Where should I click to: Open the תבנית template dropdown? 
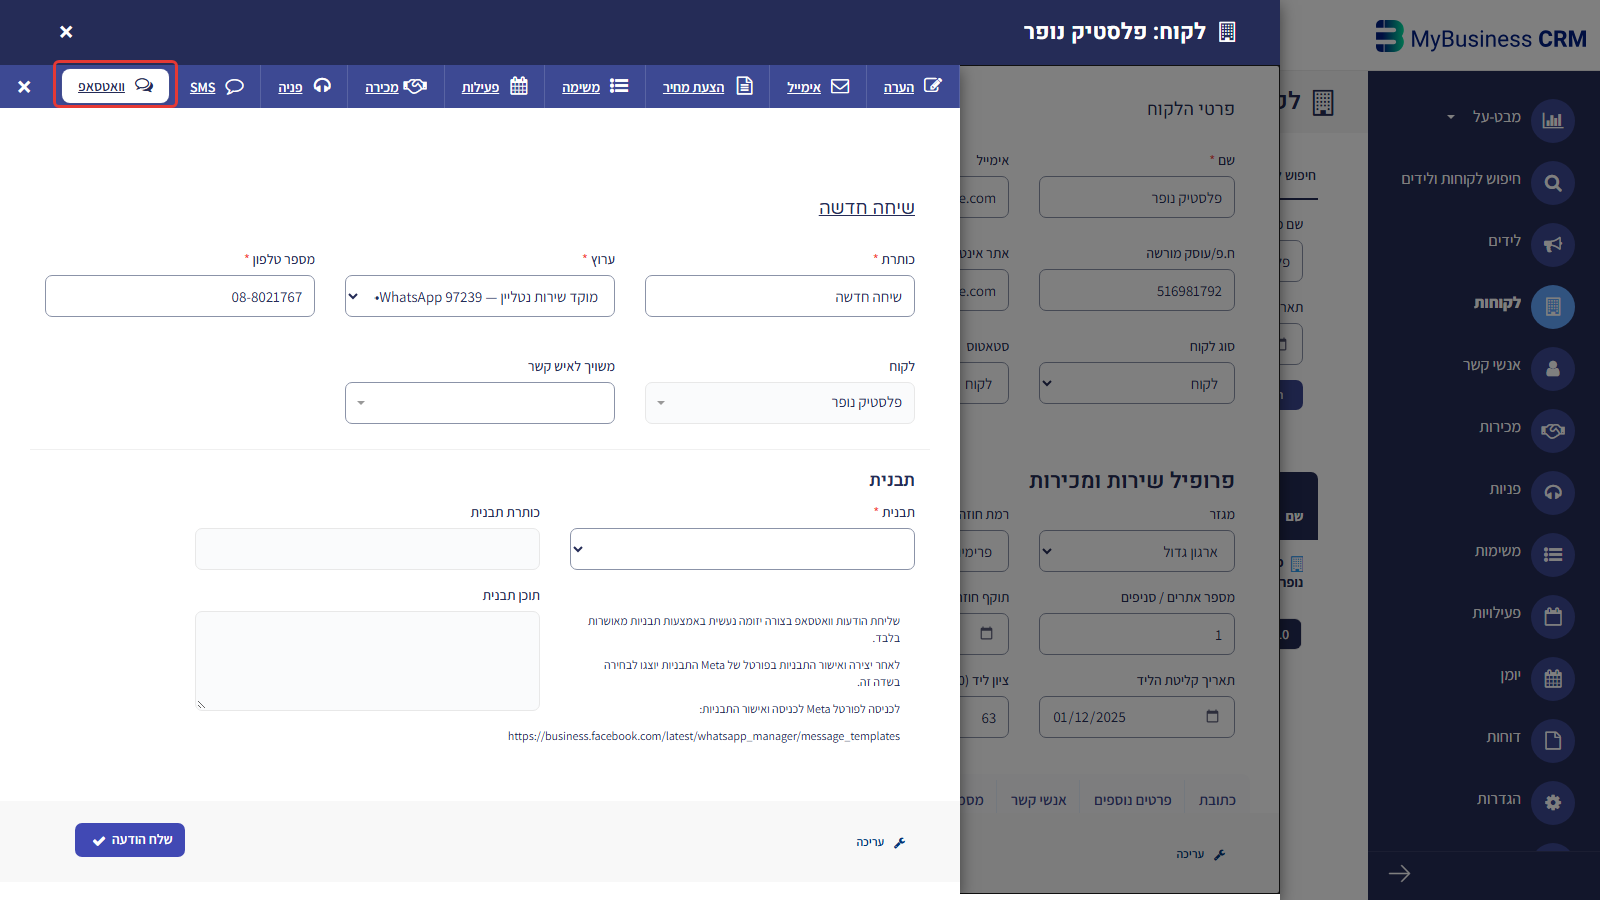742,549
